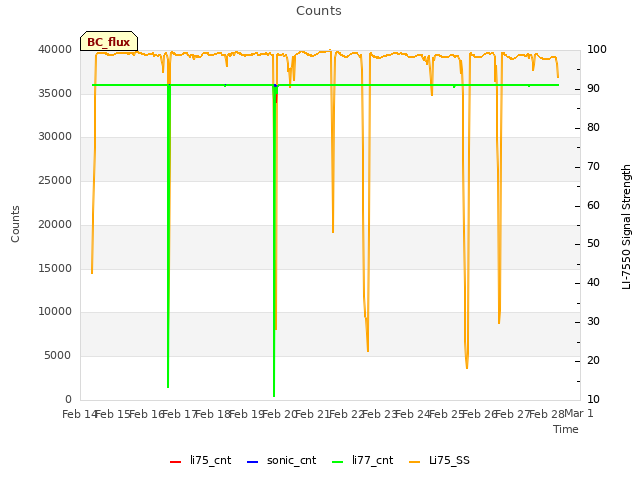Click the 40000 y-axis tick label
Viewport: 640px width, 480px height.
coord(55,49)
